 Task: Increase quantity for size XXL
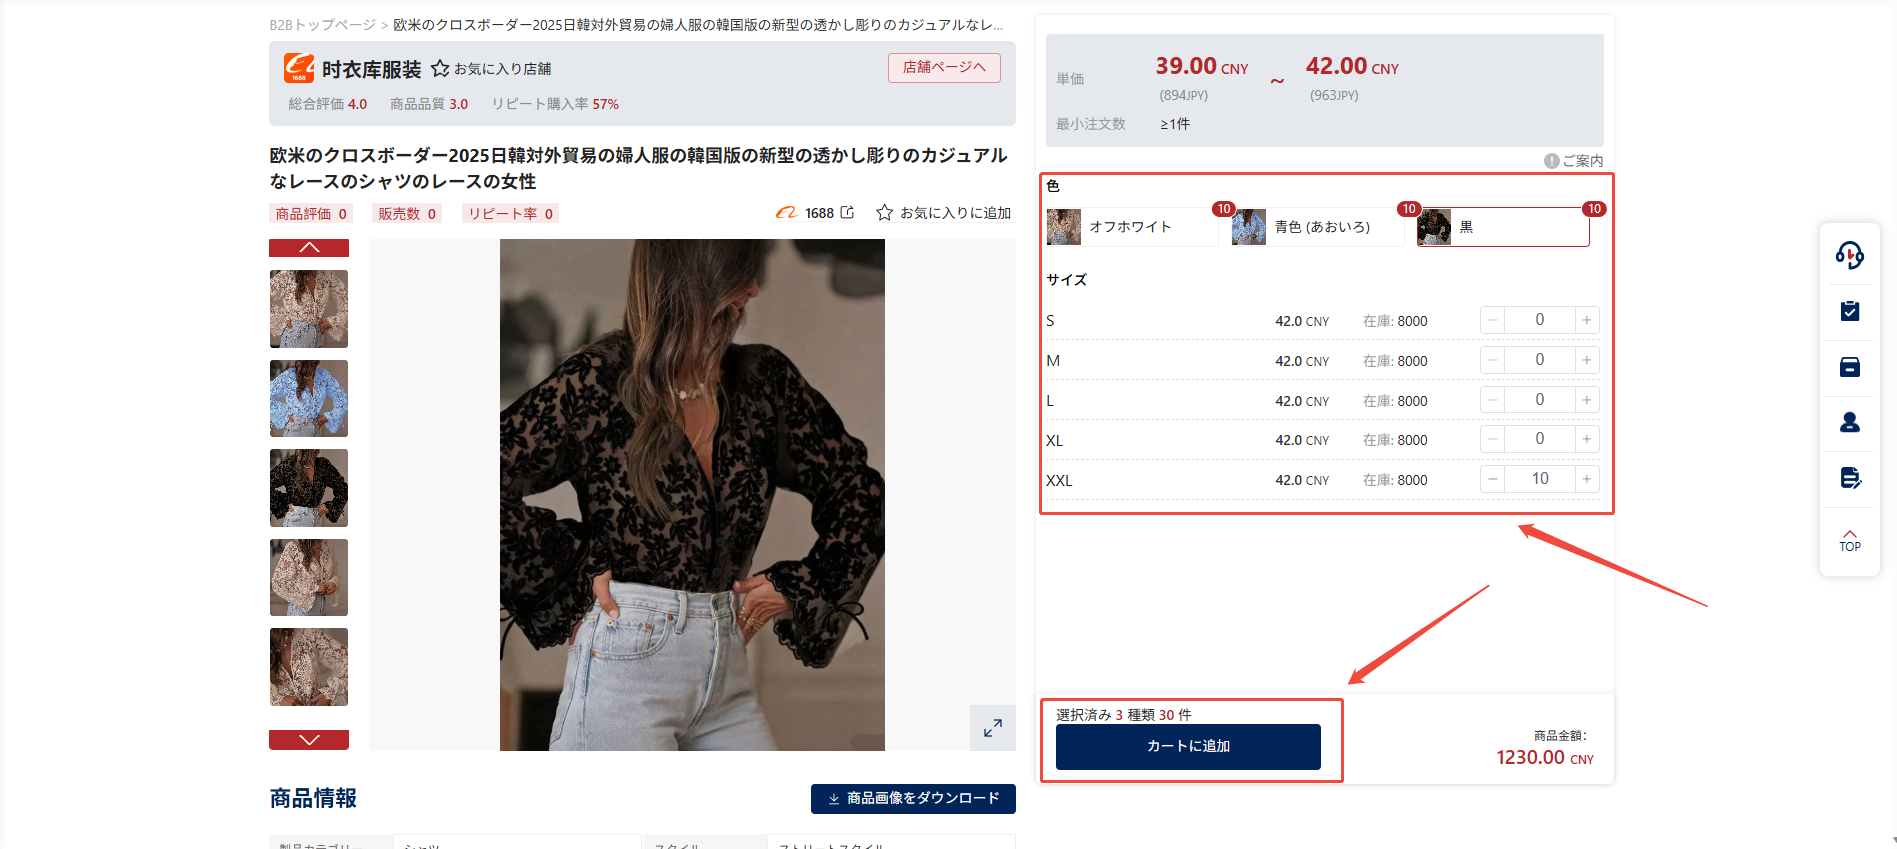tap(1587, 479)
